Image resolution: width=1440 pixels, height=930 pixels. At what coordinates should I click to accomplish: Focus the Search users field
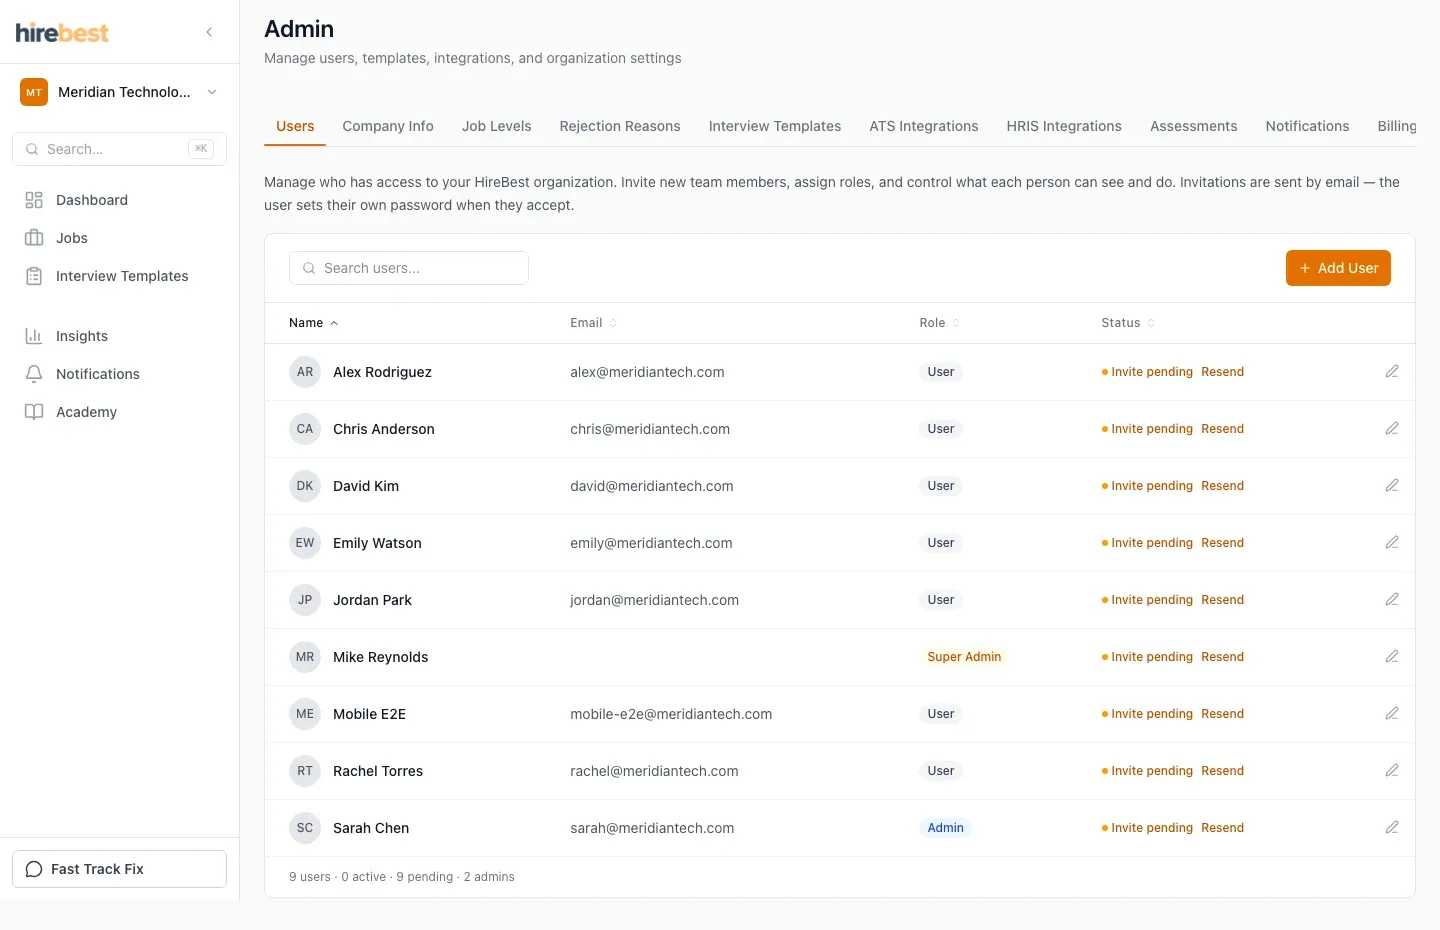click(x=409, y=268)
